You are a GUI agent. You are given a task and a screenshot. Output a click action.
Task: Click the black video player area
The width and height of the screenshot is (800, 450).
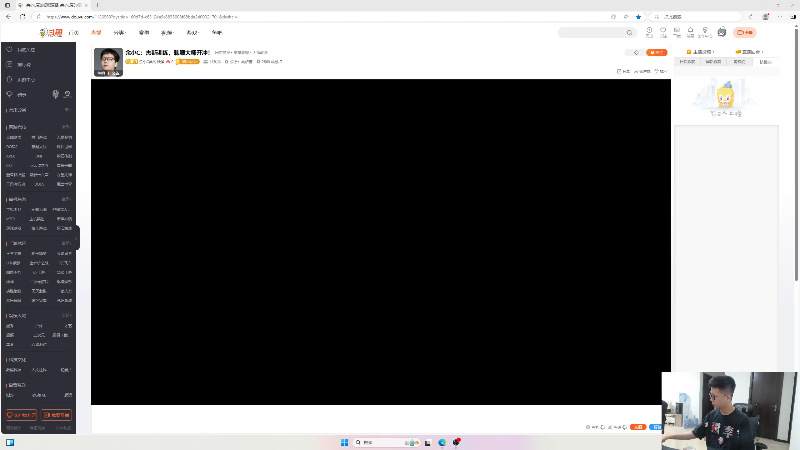tap(381, 242)
